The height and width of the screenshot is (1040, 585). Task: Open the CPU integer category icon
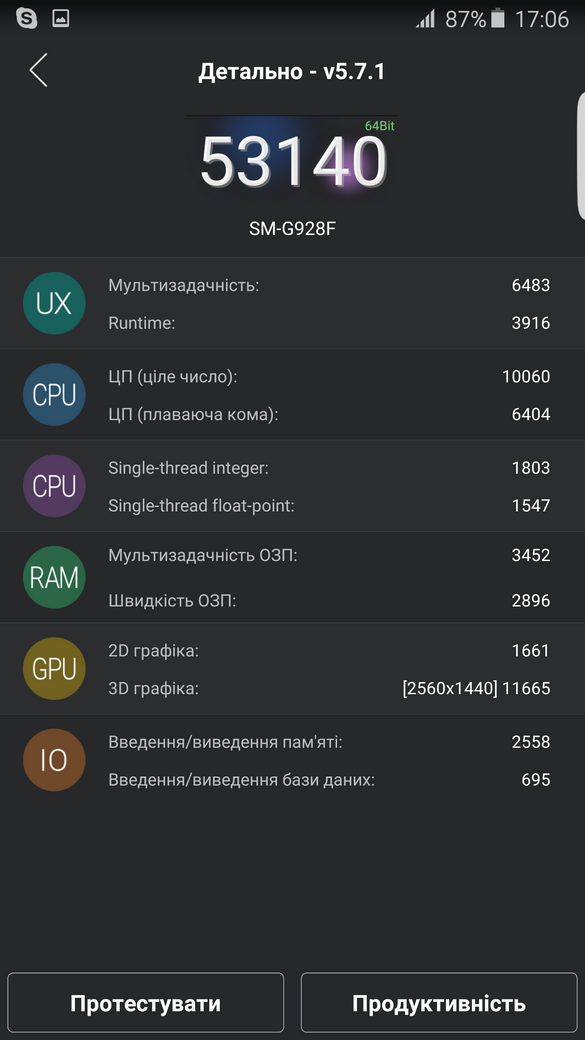tap(54, 394)
